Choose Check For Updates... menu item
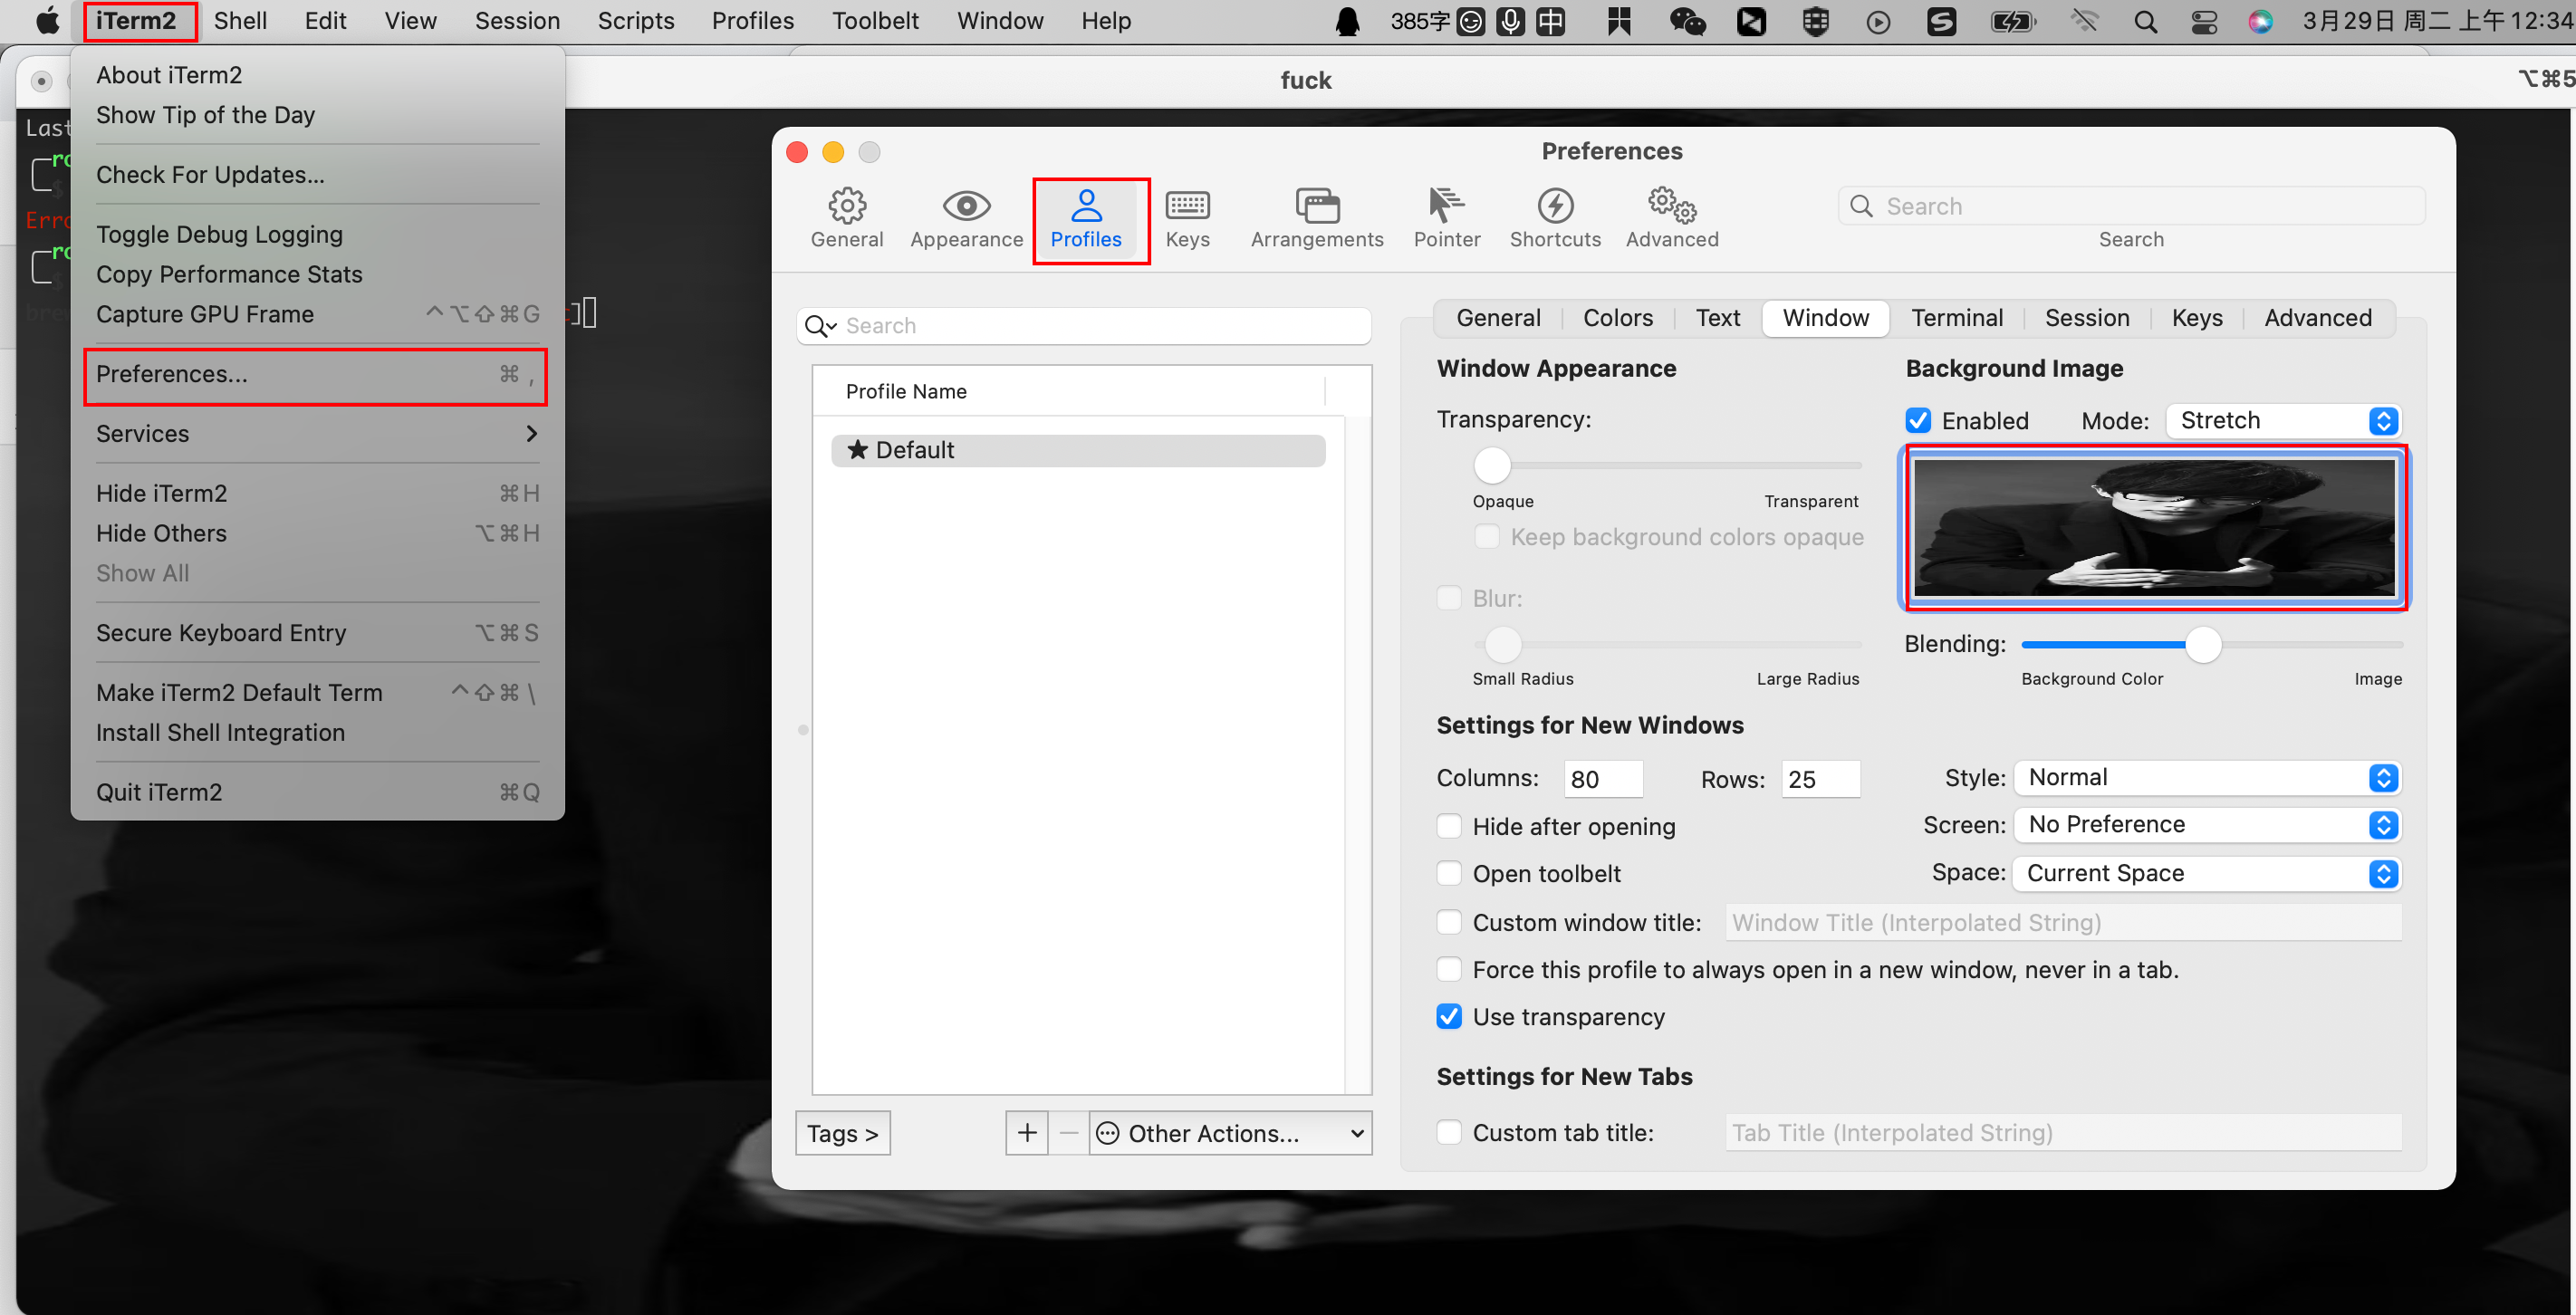Image resolution: width=2576 pixels, height=1315 pixels. (x=317, y=175)
